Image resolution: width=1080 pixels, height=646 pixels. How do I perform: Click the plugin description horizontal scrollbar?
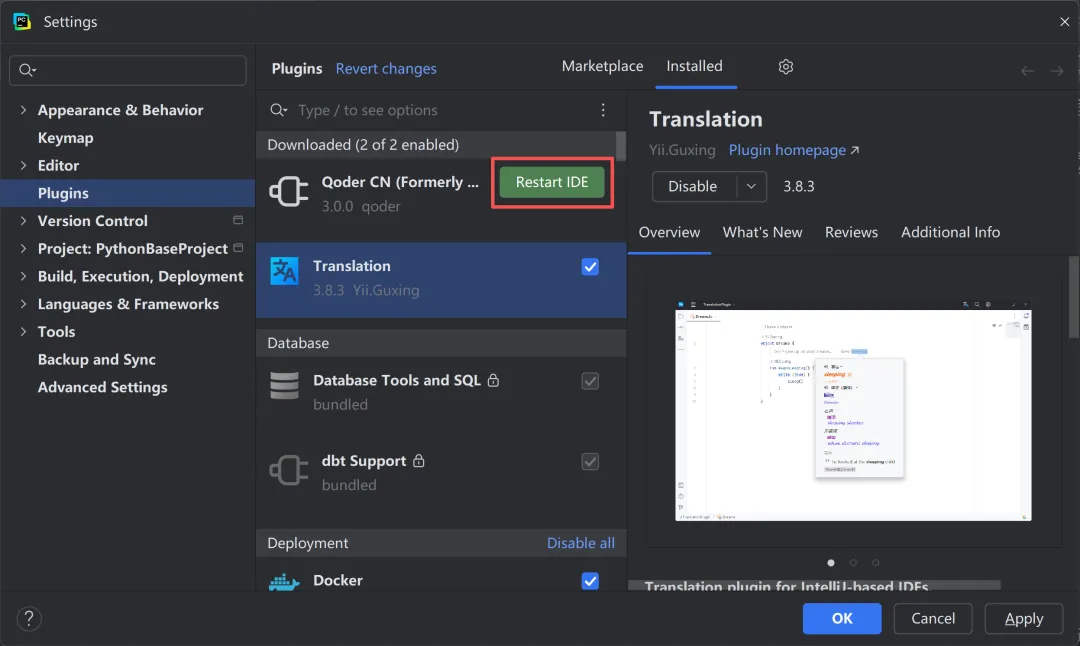[814, 585]
